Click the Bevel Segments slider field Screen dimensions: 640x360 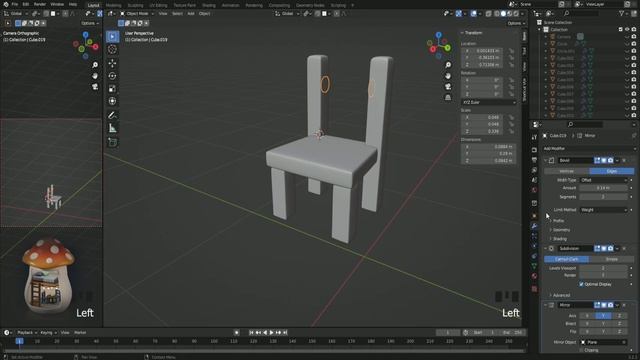(603, 197)
